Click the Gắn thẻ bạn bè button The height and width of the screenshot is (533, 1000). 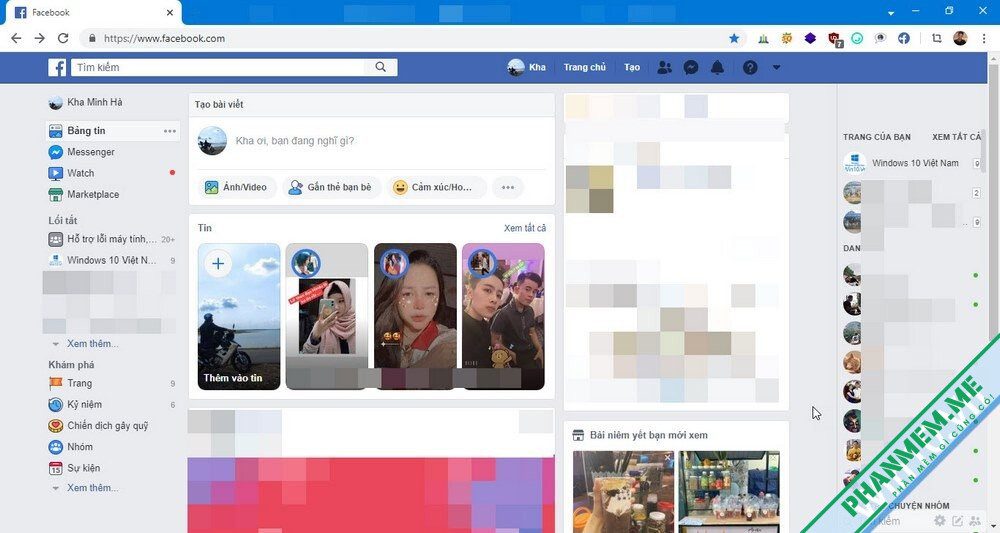(x=330, y=187)
